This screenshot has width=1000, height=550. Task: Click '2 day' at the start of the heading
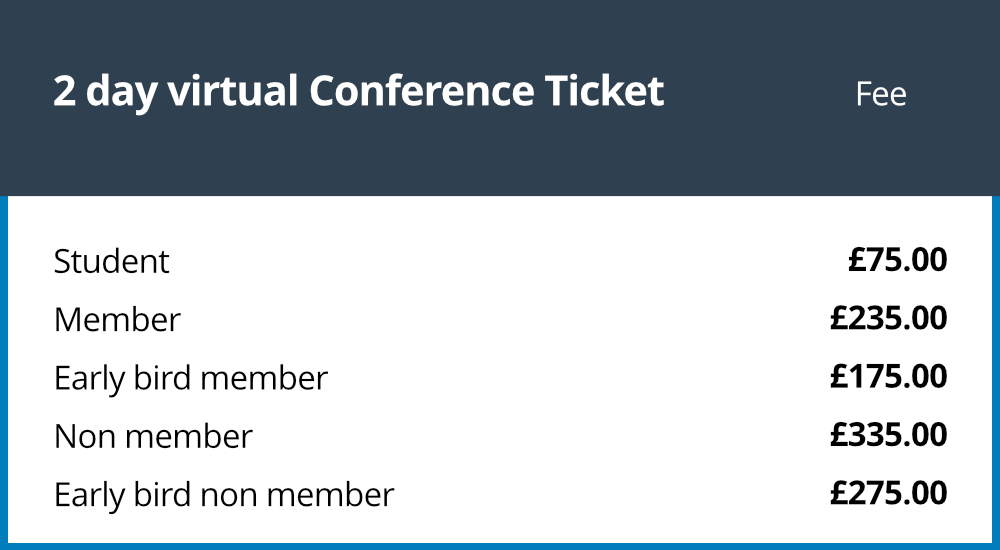click(105, 93)
